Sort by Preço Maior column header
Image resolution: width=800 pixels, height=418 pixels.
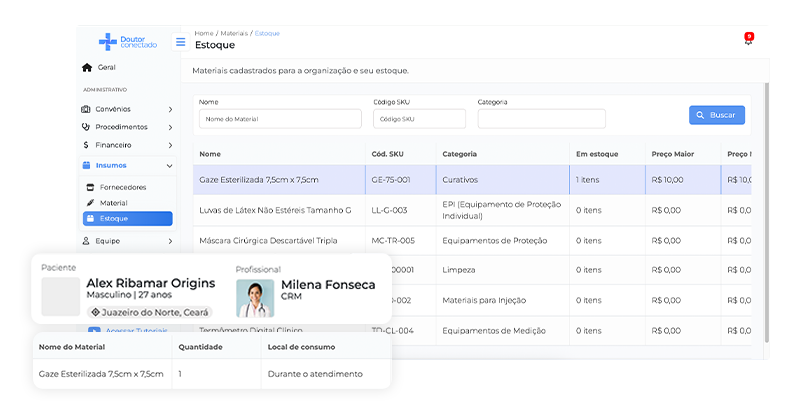coord(673,154)
